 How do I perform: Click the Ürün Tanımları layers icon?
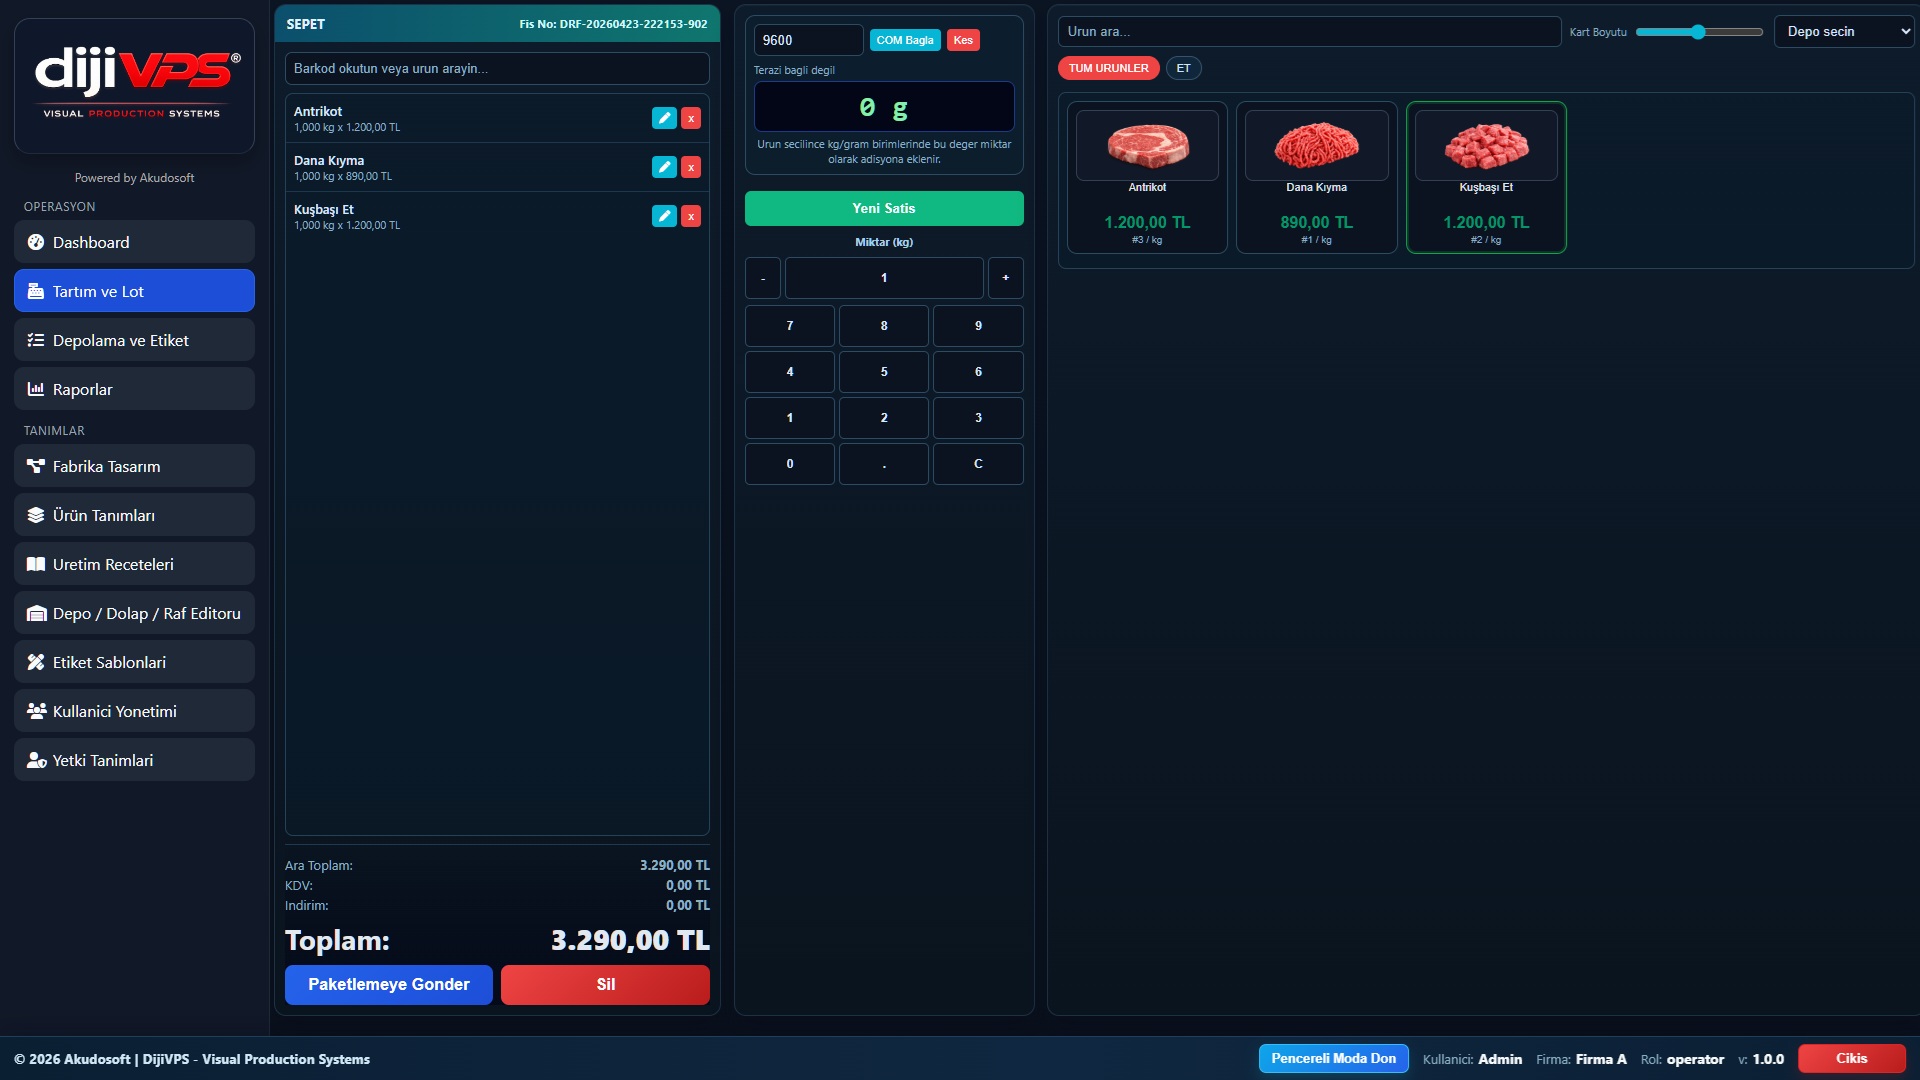click(36, 515)
